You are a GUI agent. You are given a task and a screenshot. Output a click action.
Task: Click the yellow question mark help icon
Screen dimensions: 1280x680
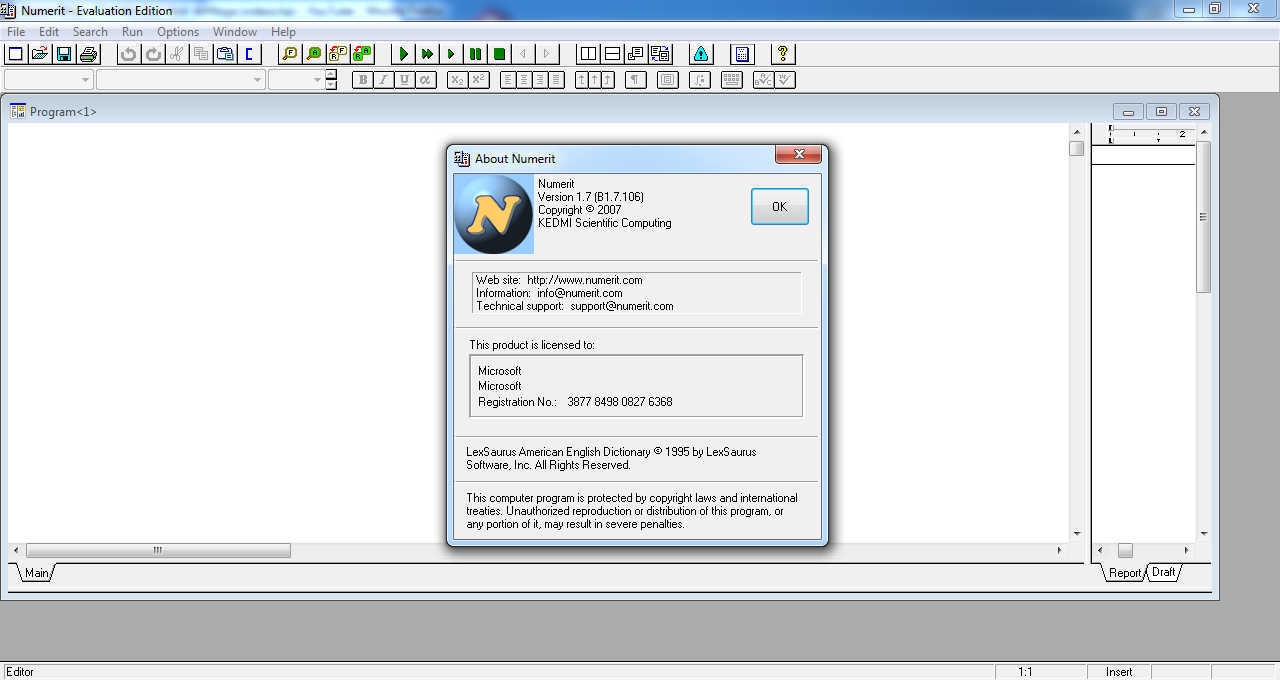point(782,54)
